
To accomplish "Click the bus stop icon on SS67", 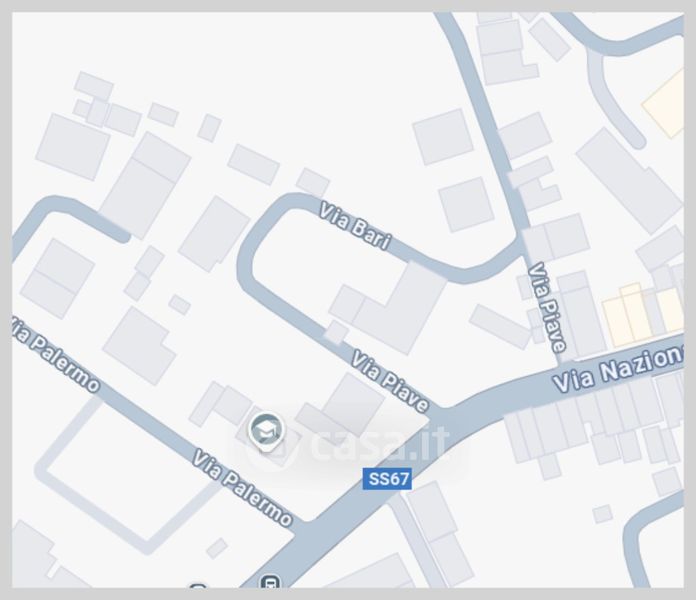I will click(270, 582).
